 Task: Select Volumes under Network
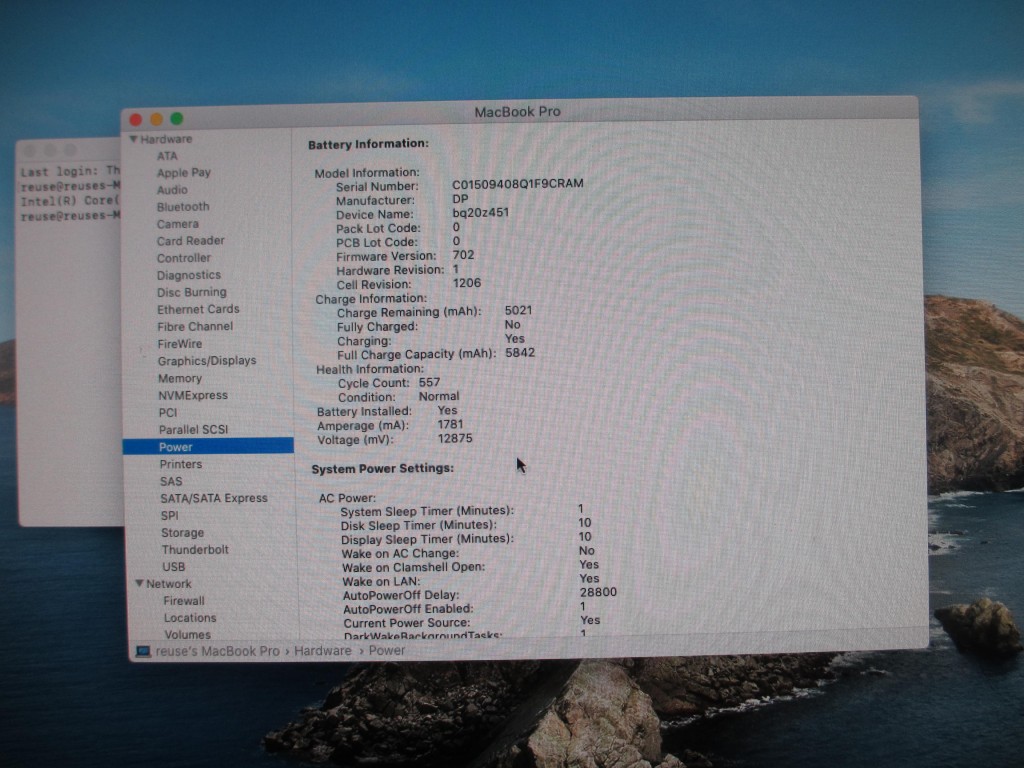pyautogui.click(x=187, y=635)
